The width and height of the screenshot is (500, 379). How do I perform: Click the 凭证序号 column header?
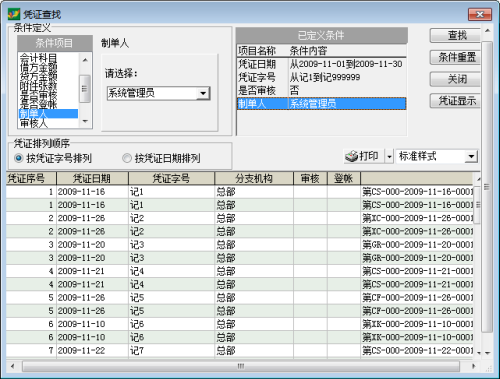click(x=31, y=179)
